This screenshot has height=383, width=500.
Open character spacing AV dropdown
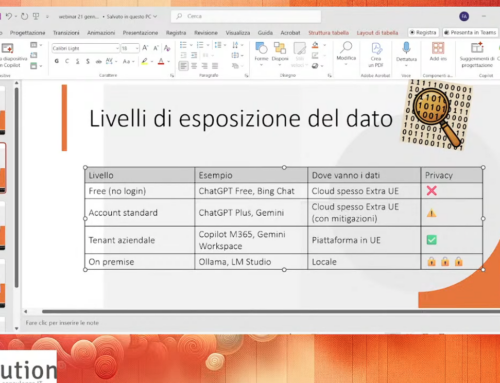click(x=111, y=61)
